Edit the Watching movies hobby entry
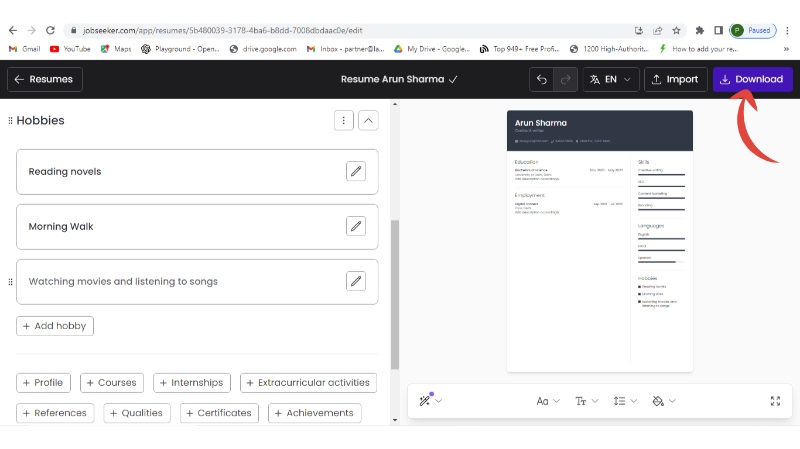 (356, 281)
